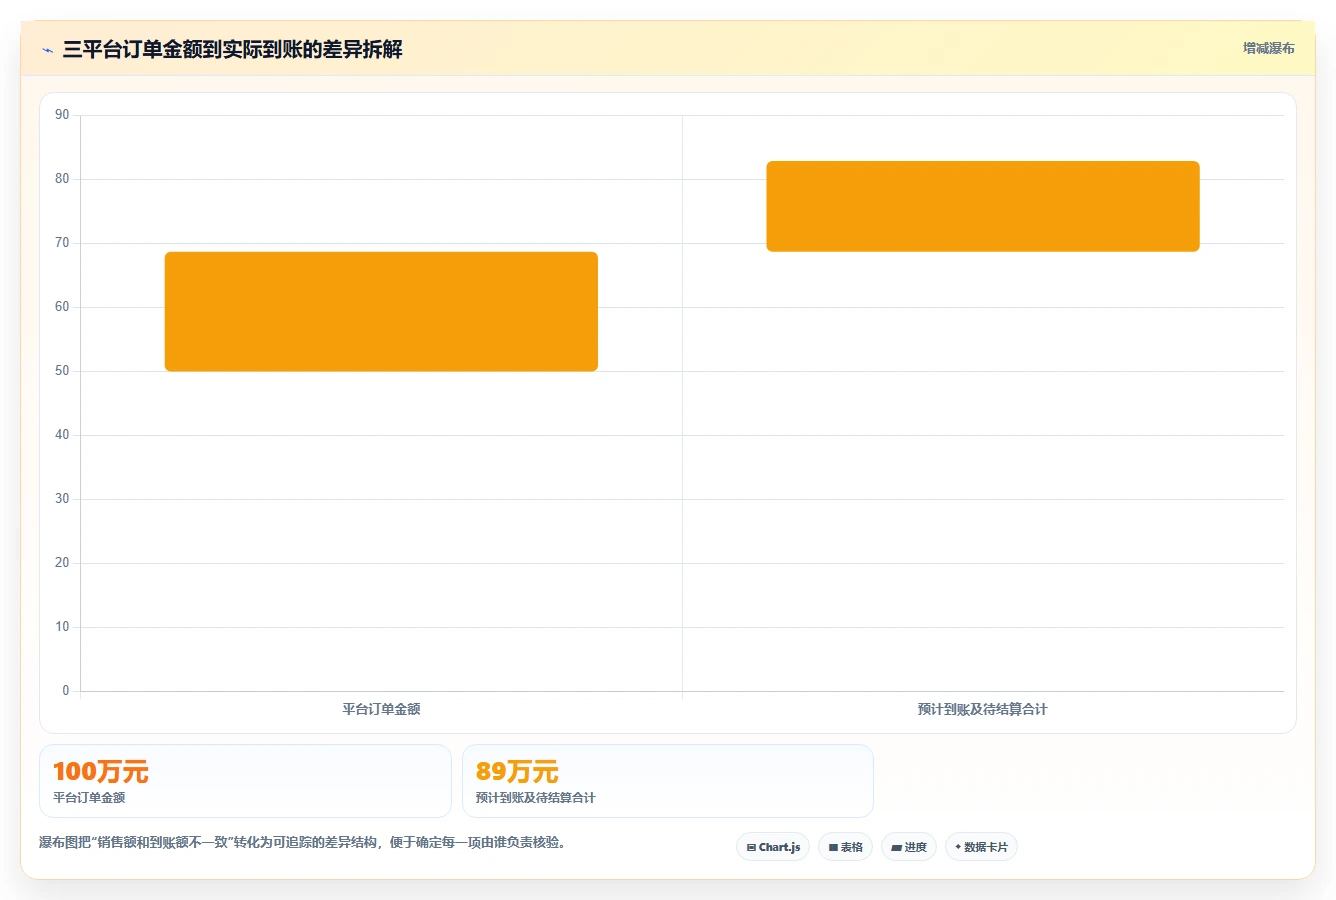Click the y-axis value 90

coord(62,115)
